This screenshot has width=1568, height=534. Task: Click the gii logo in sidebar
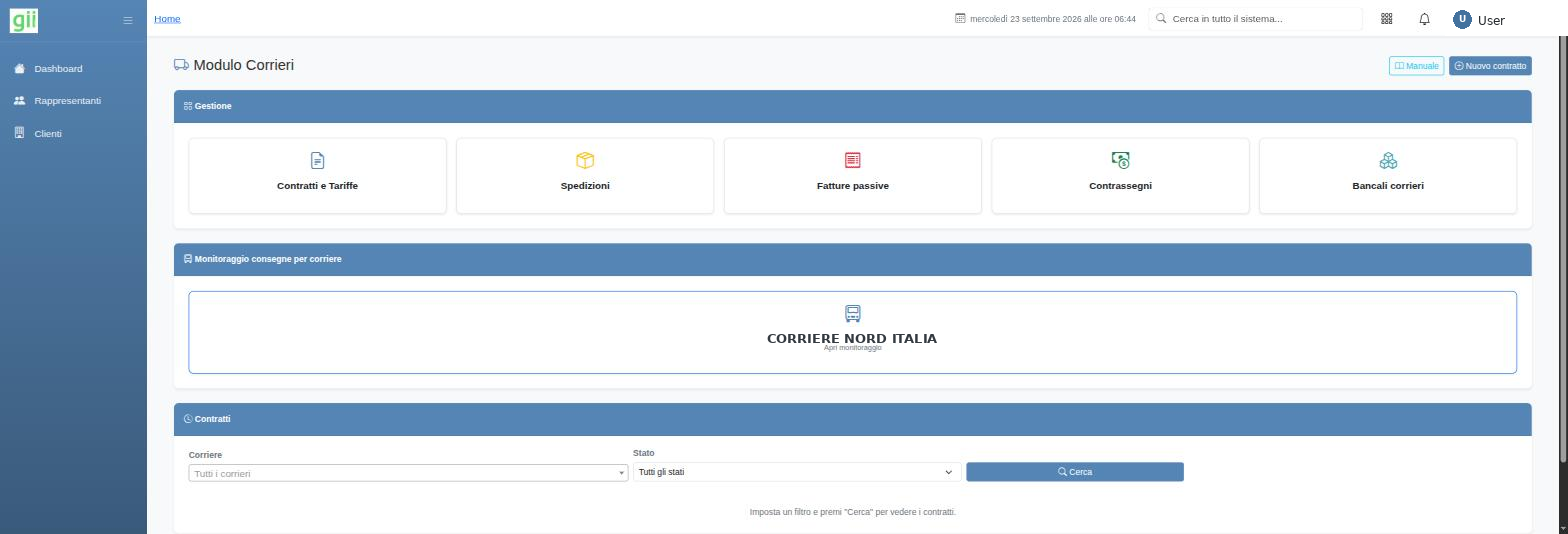coord(24,19)
